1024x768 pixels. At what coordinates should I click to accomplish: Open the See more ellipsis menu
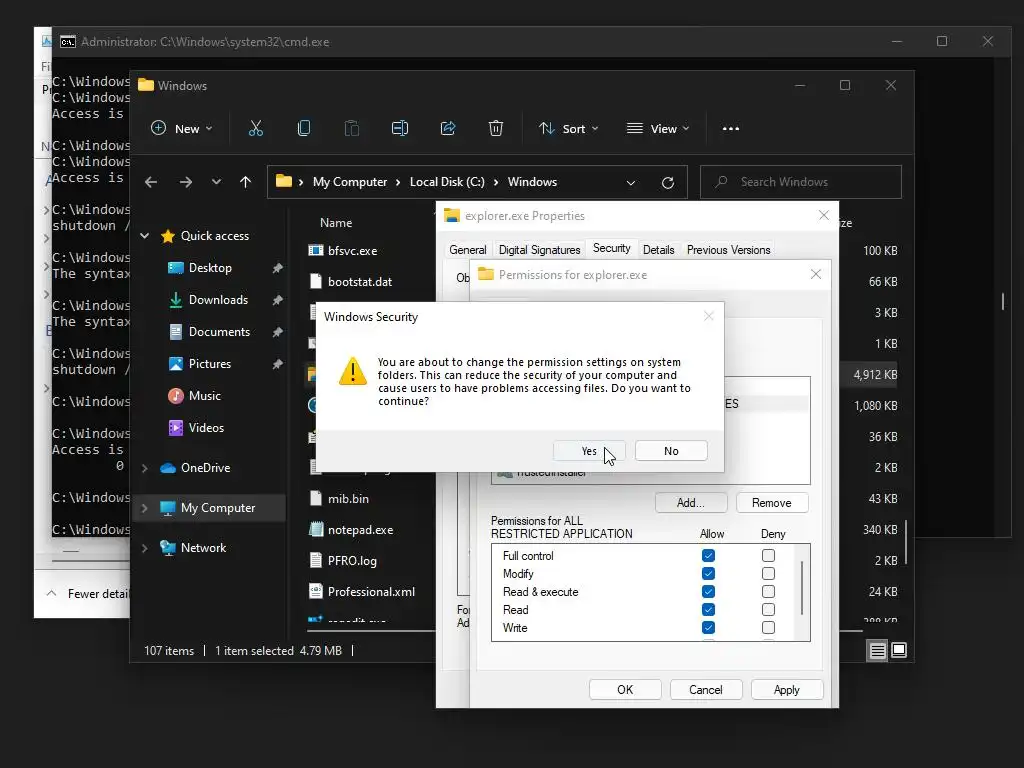(731, 129)
